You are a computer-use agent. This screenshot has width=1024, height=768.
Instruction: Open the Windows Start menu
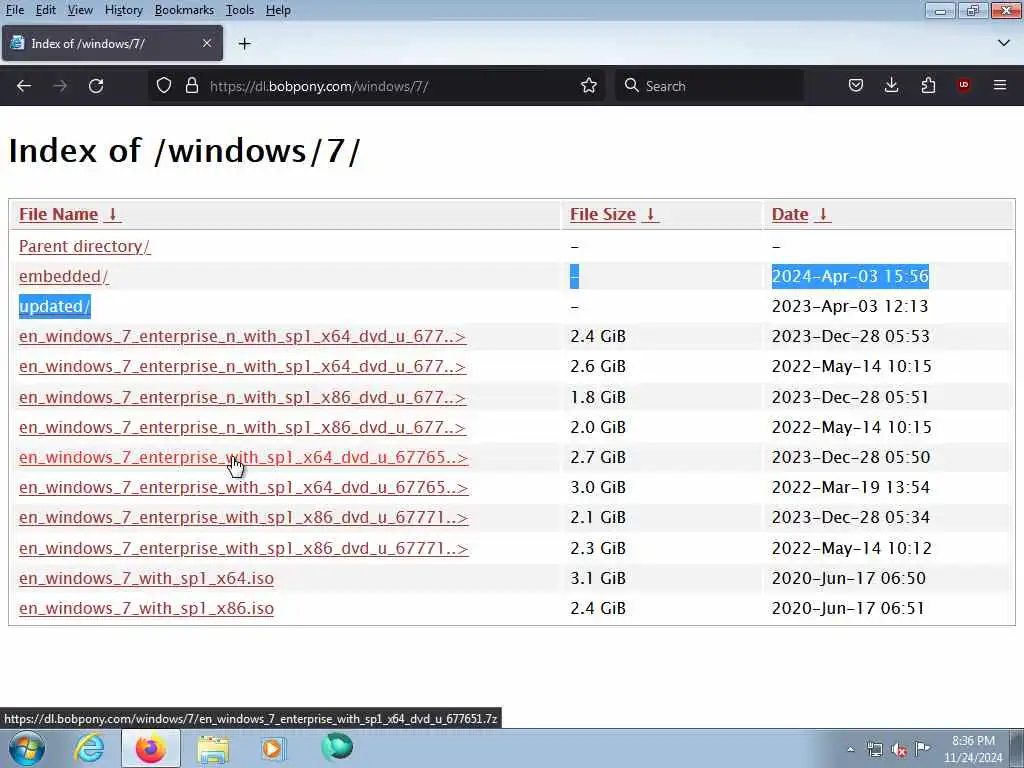(27, 748)
